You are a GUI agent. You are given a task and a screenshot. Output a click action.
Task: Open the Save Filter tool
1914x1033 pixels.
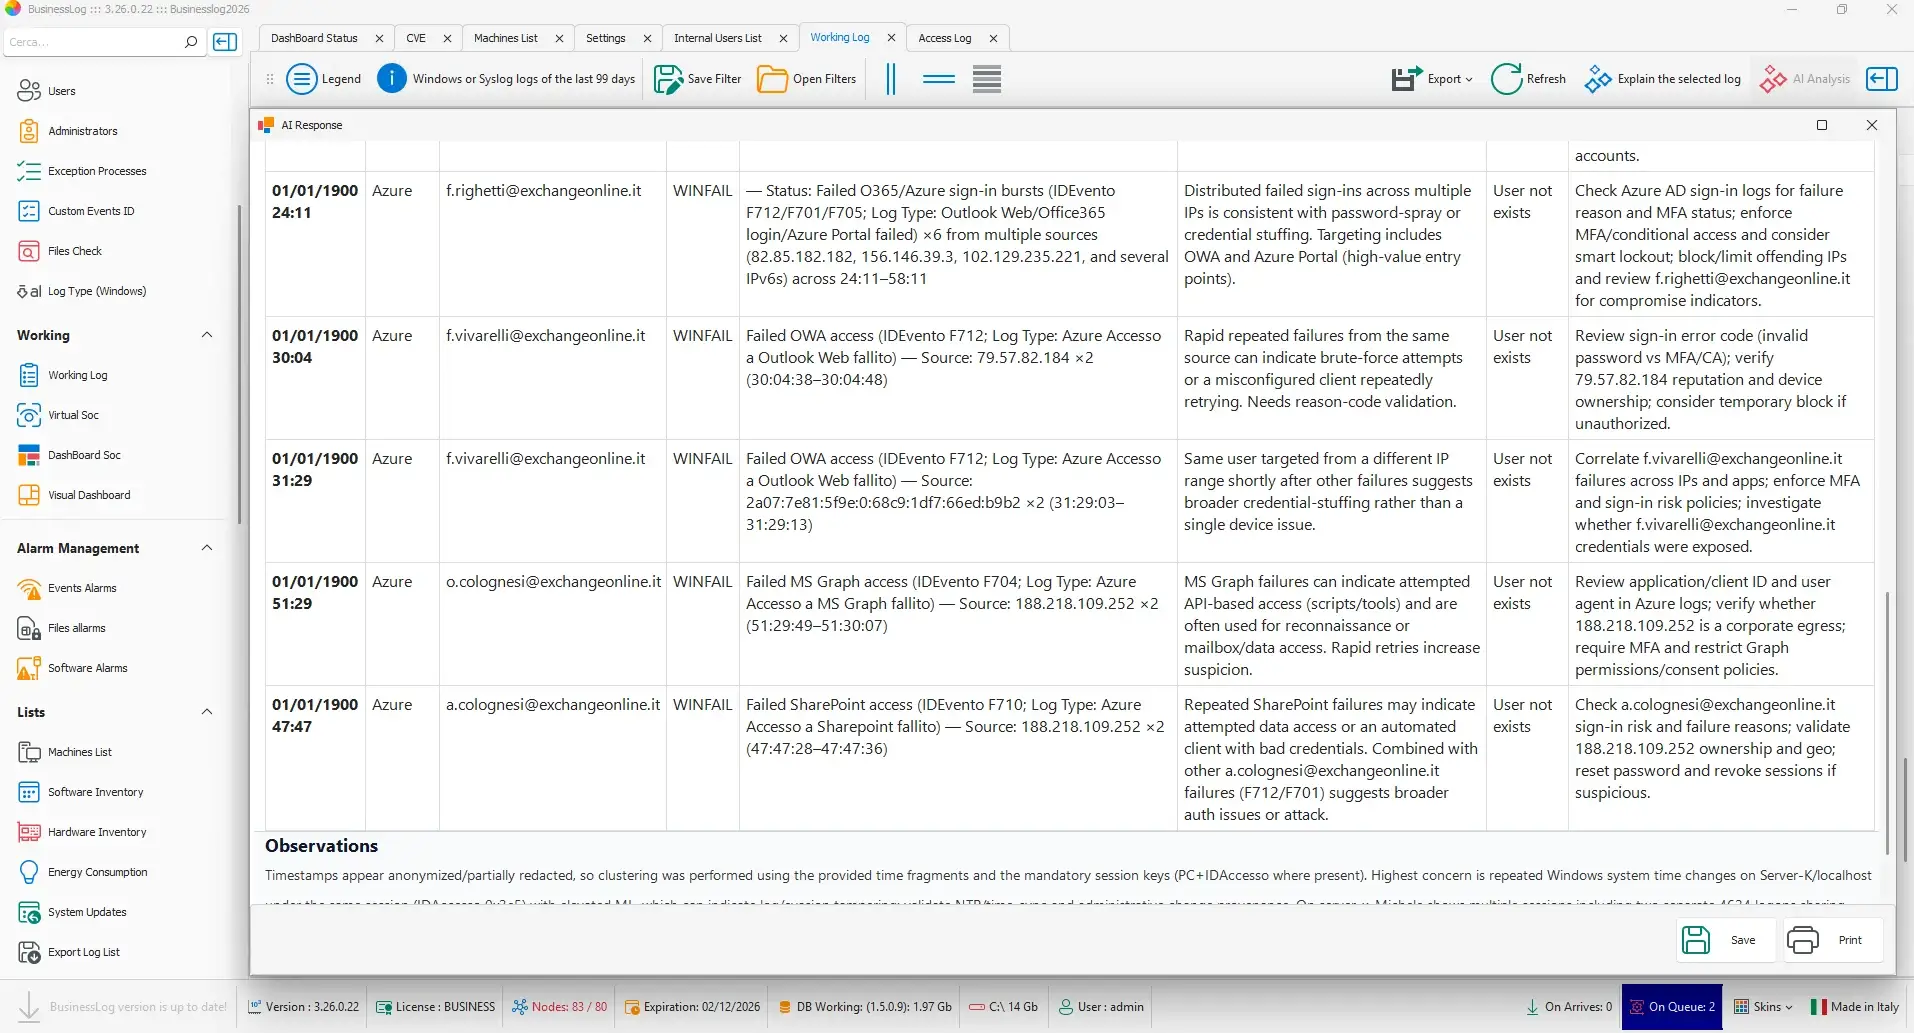pos(698,79)
